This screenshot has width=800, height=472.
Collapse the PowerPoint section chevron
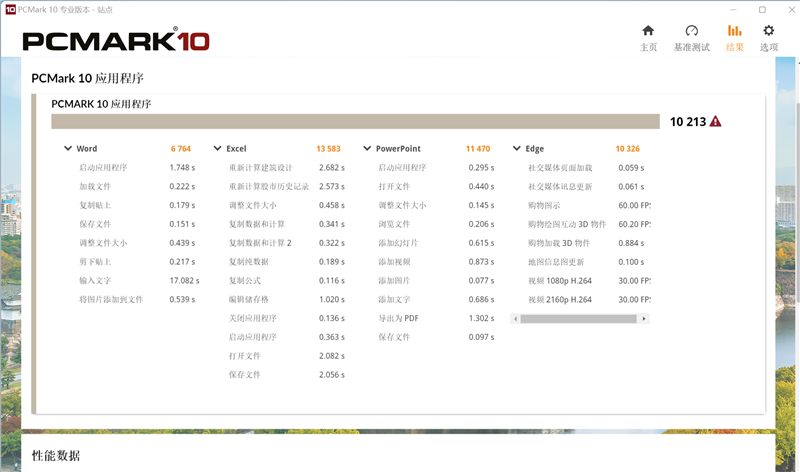367,148
